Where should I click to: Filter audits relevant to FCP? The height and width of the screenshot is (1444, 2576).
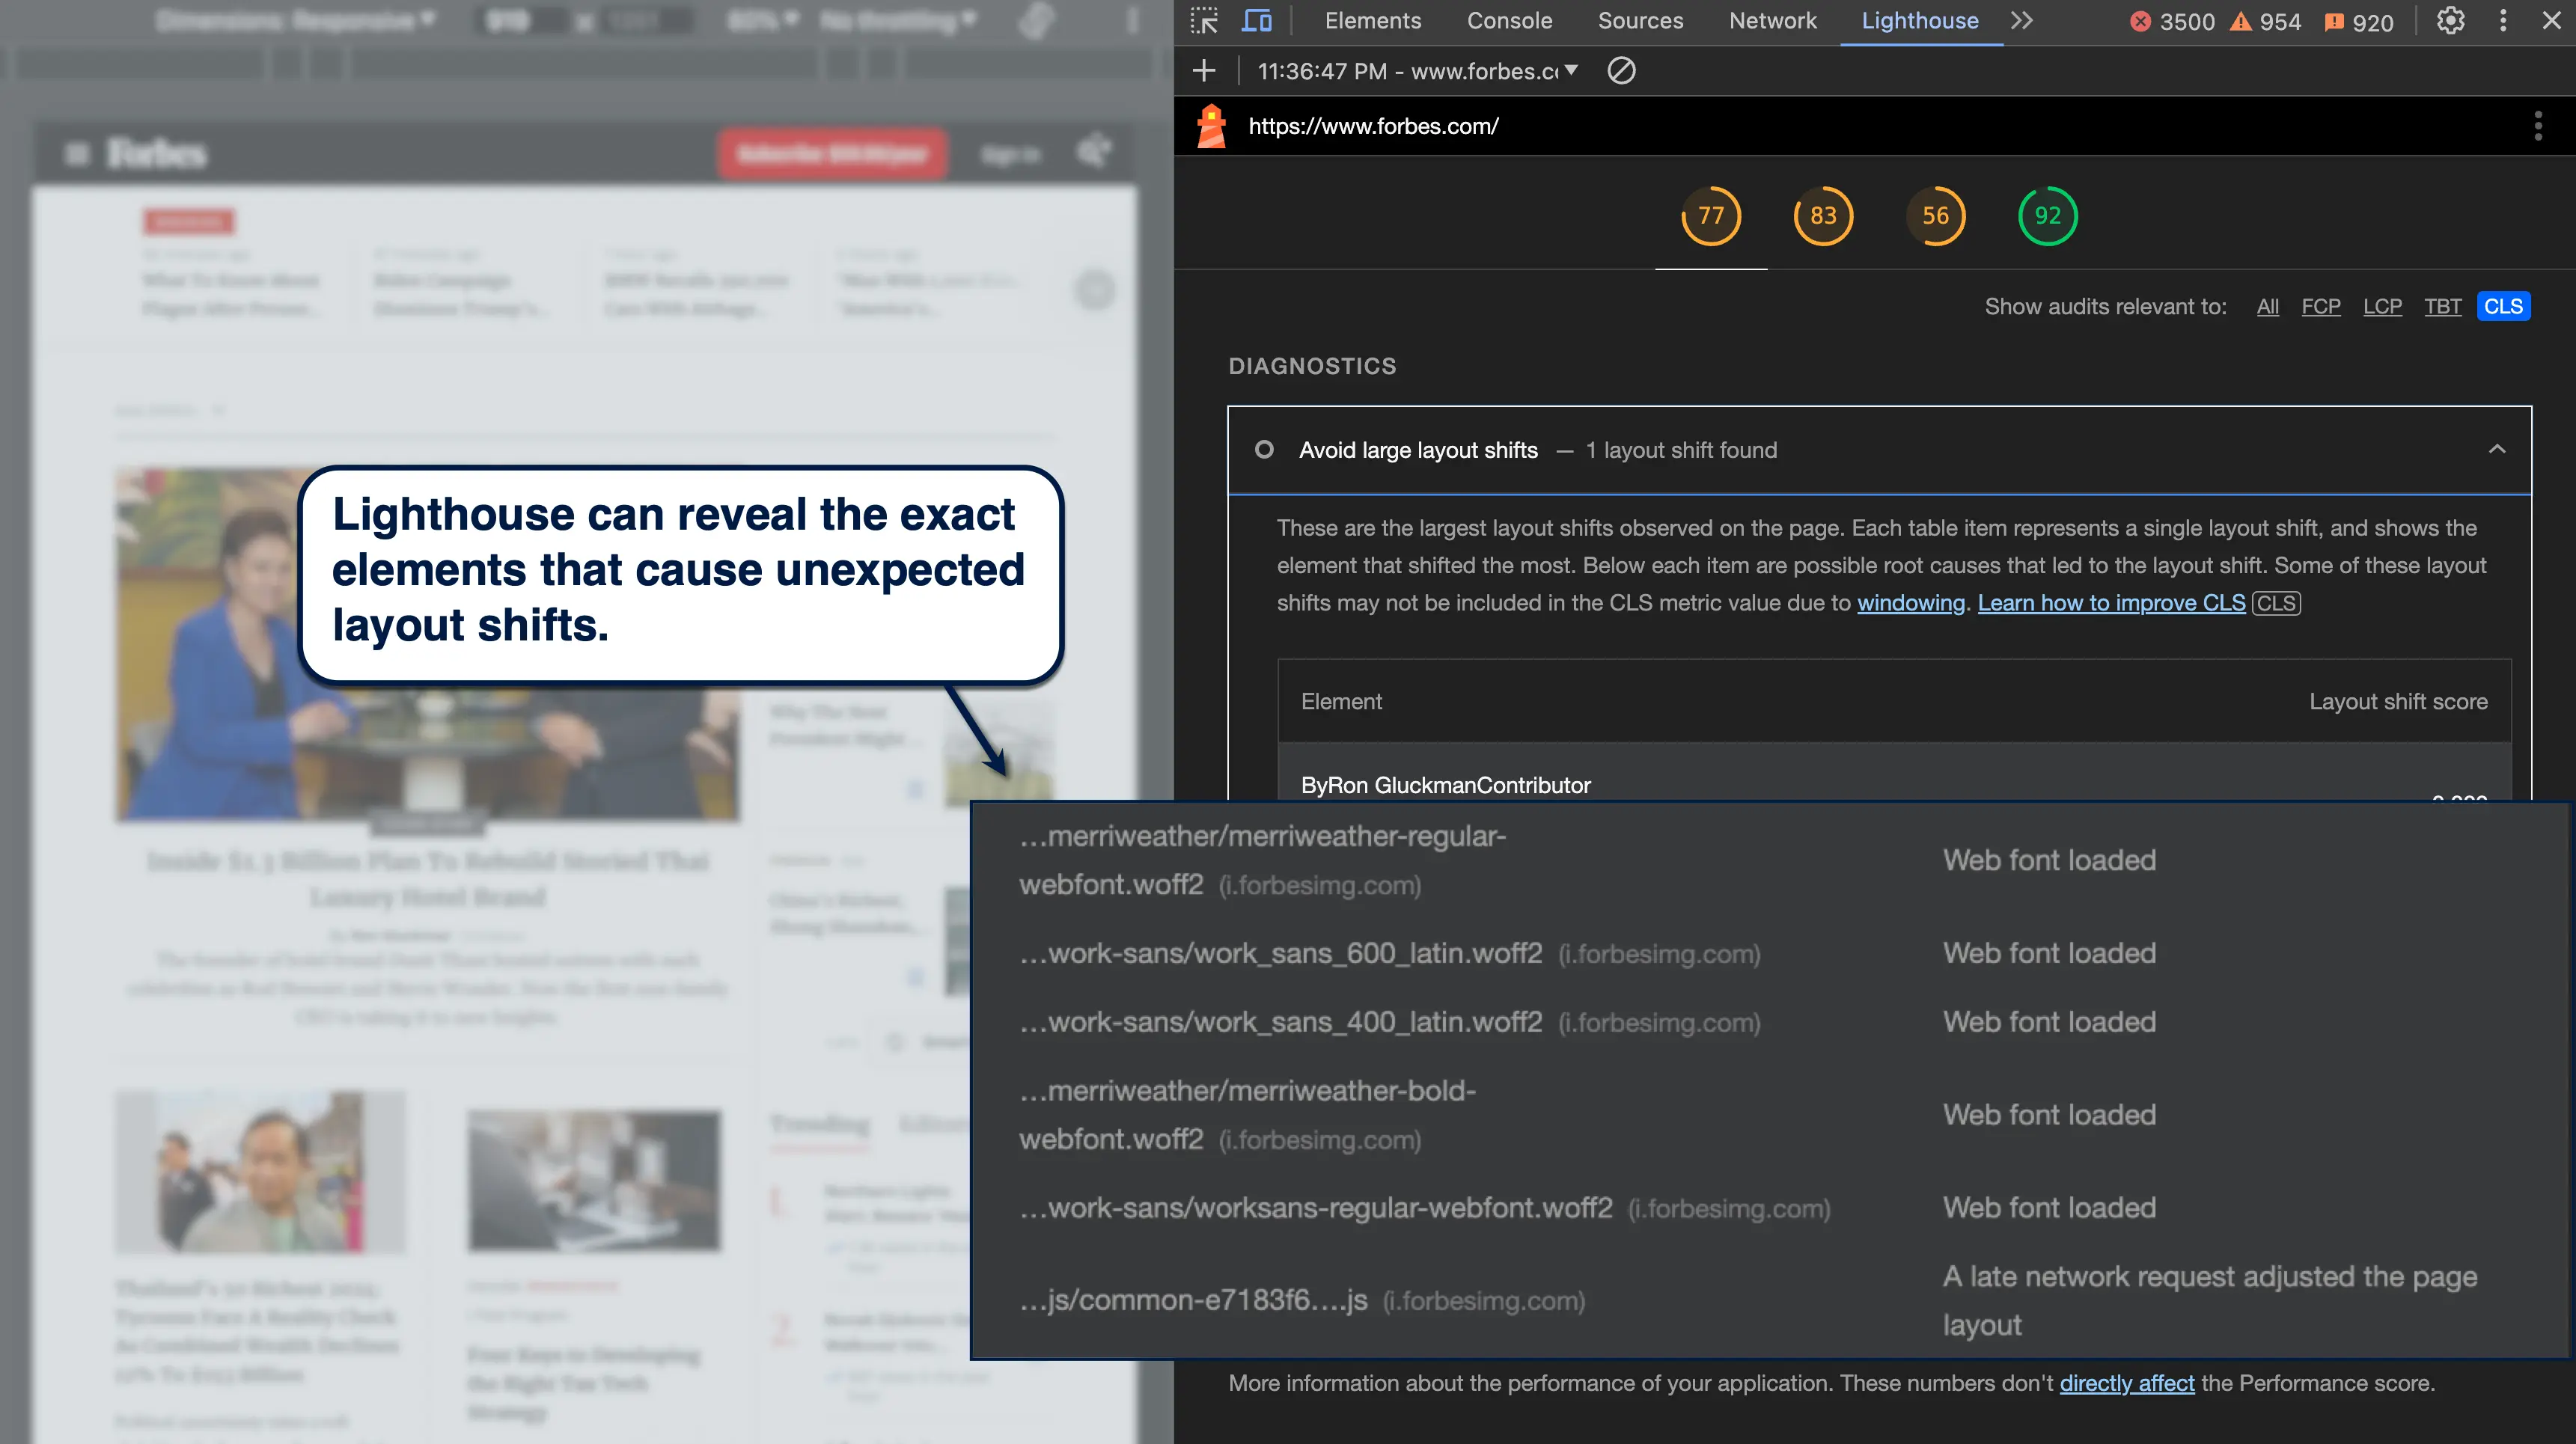pos(2320,307)
